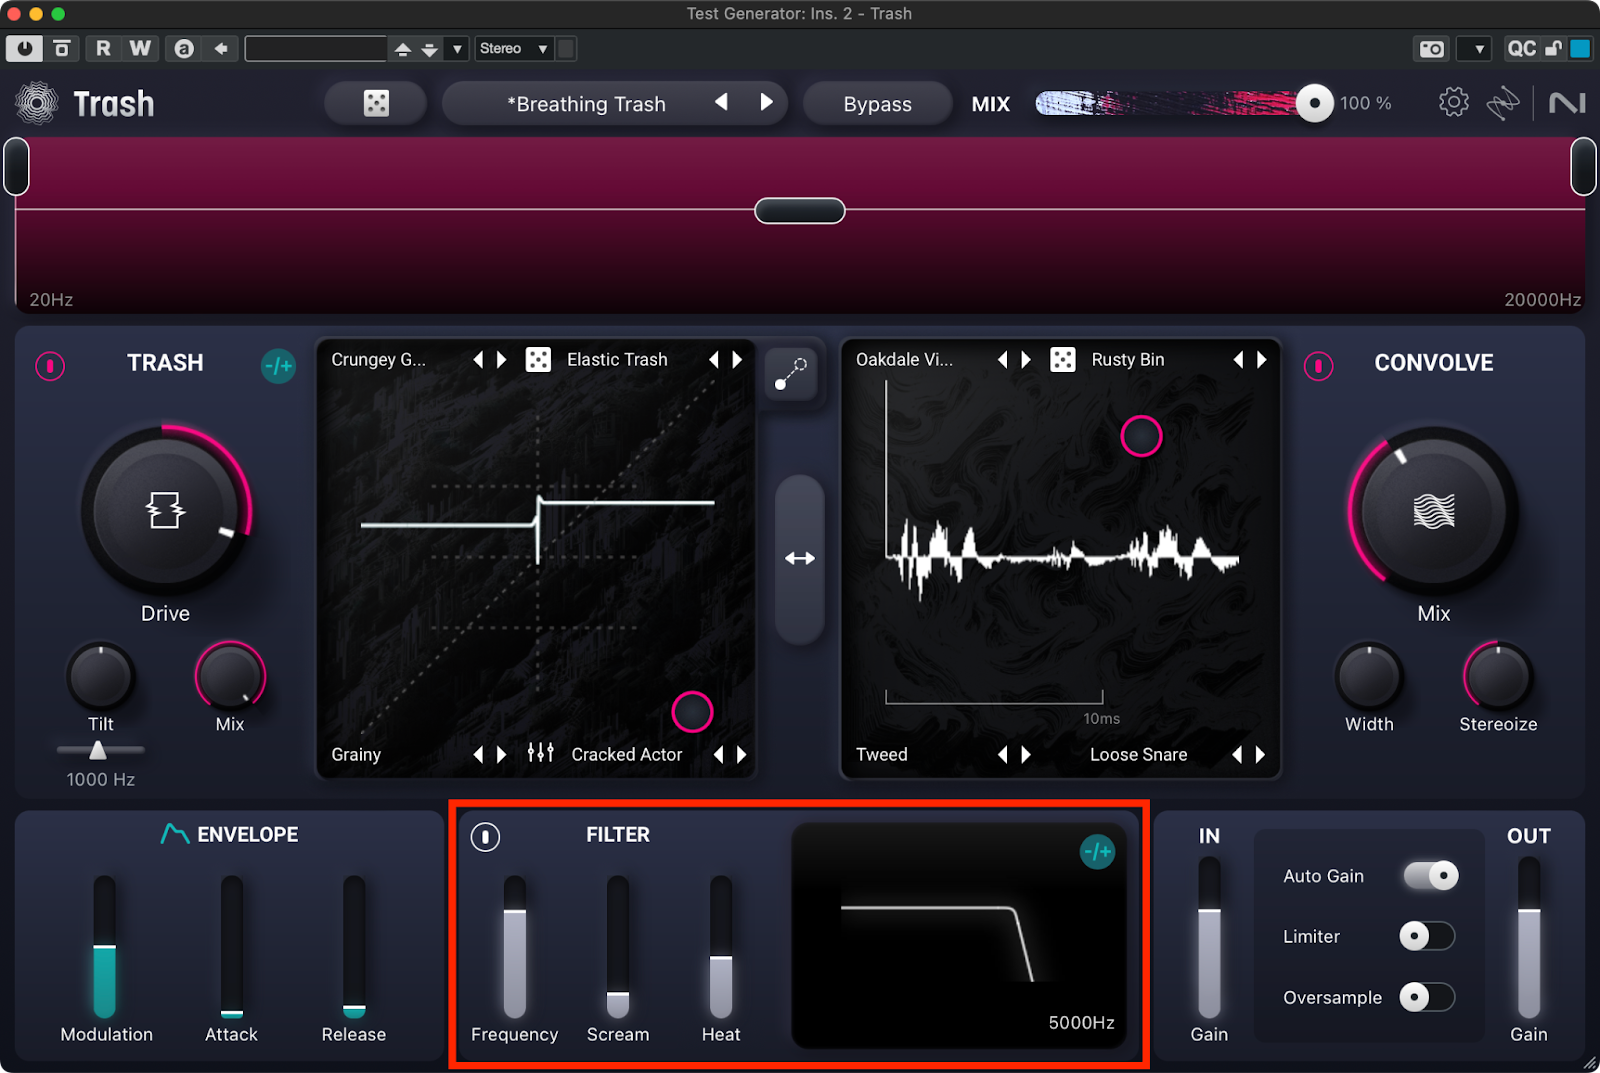The image size is (1600, 1073).
Task: Toggle the filter display -/+ button
Action: click(1097, 852)
